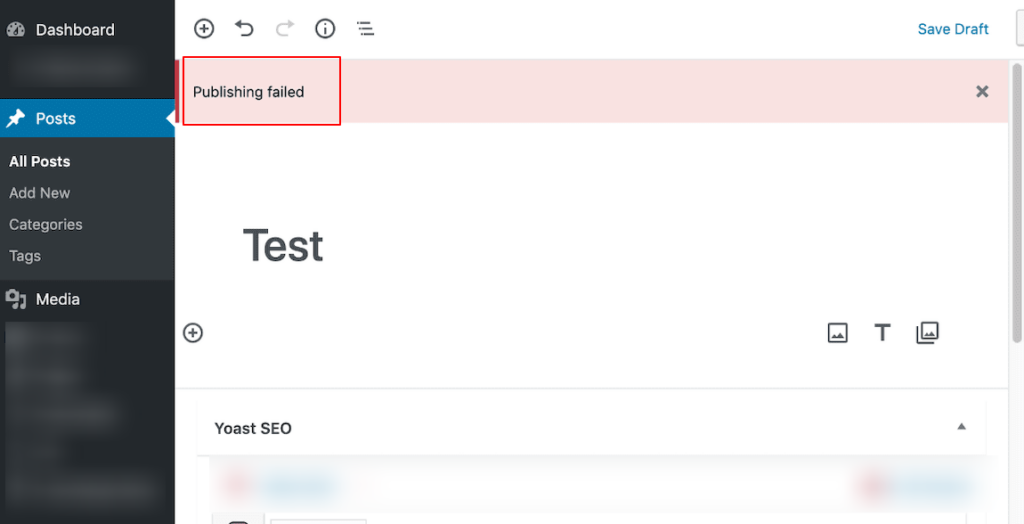The height and width of the screenshot is (524, 1024).
Task: Open Categories submenu link
Action: 46,224
